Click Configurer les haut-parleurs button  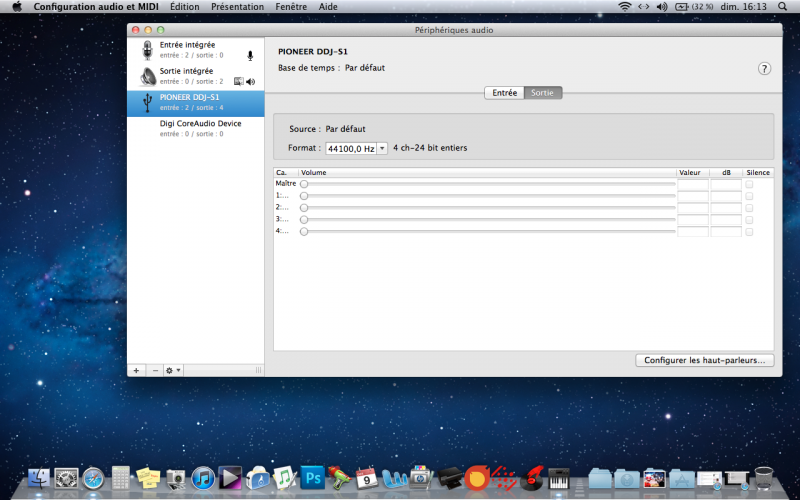[x=705, y=360]
